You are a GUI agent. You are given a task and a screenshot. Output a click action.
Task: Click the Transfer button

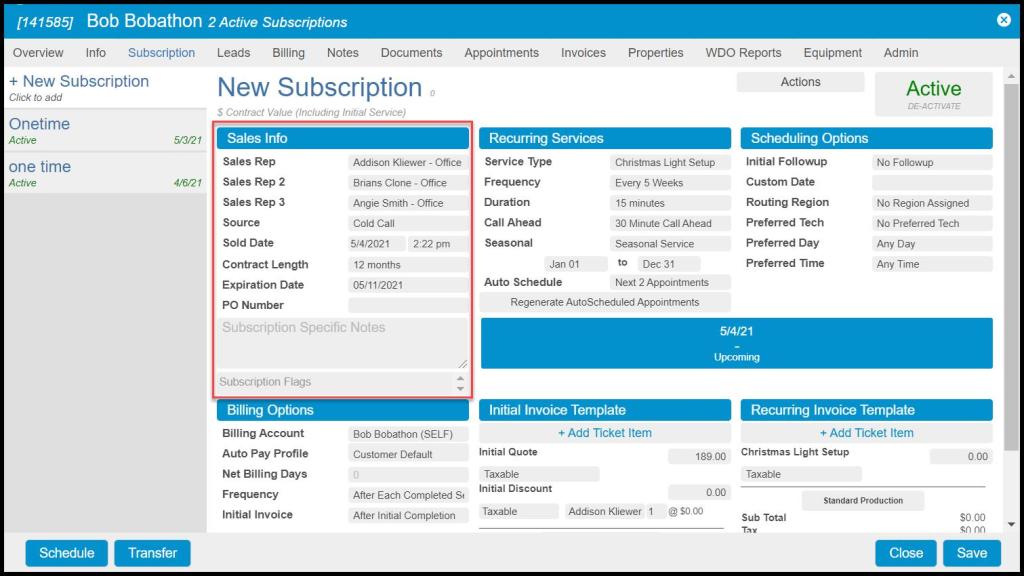pos(152,553)
